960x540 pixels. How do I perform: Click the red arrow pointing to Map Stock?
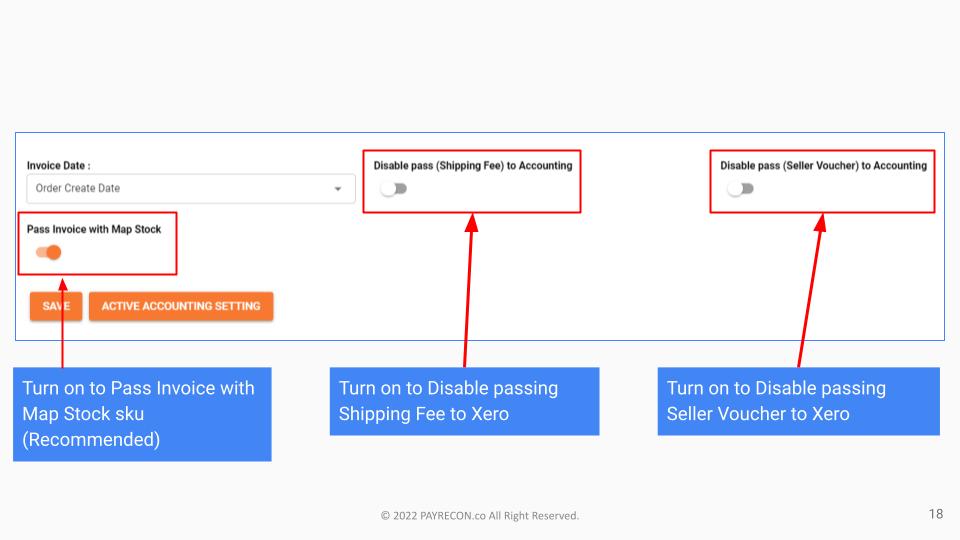(x=62, y=323)
